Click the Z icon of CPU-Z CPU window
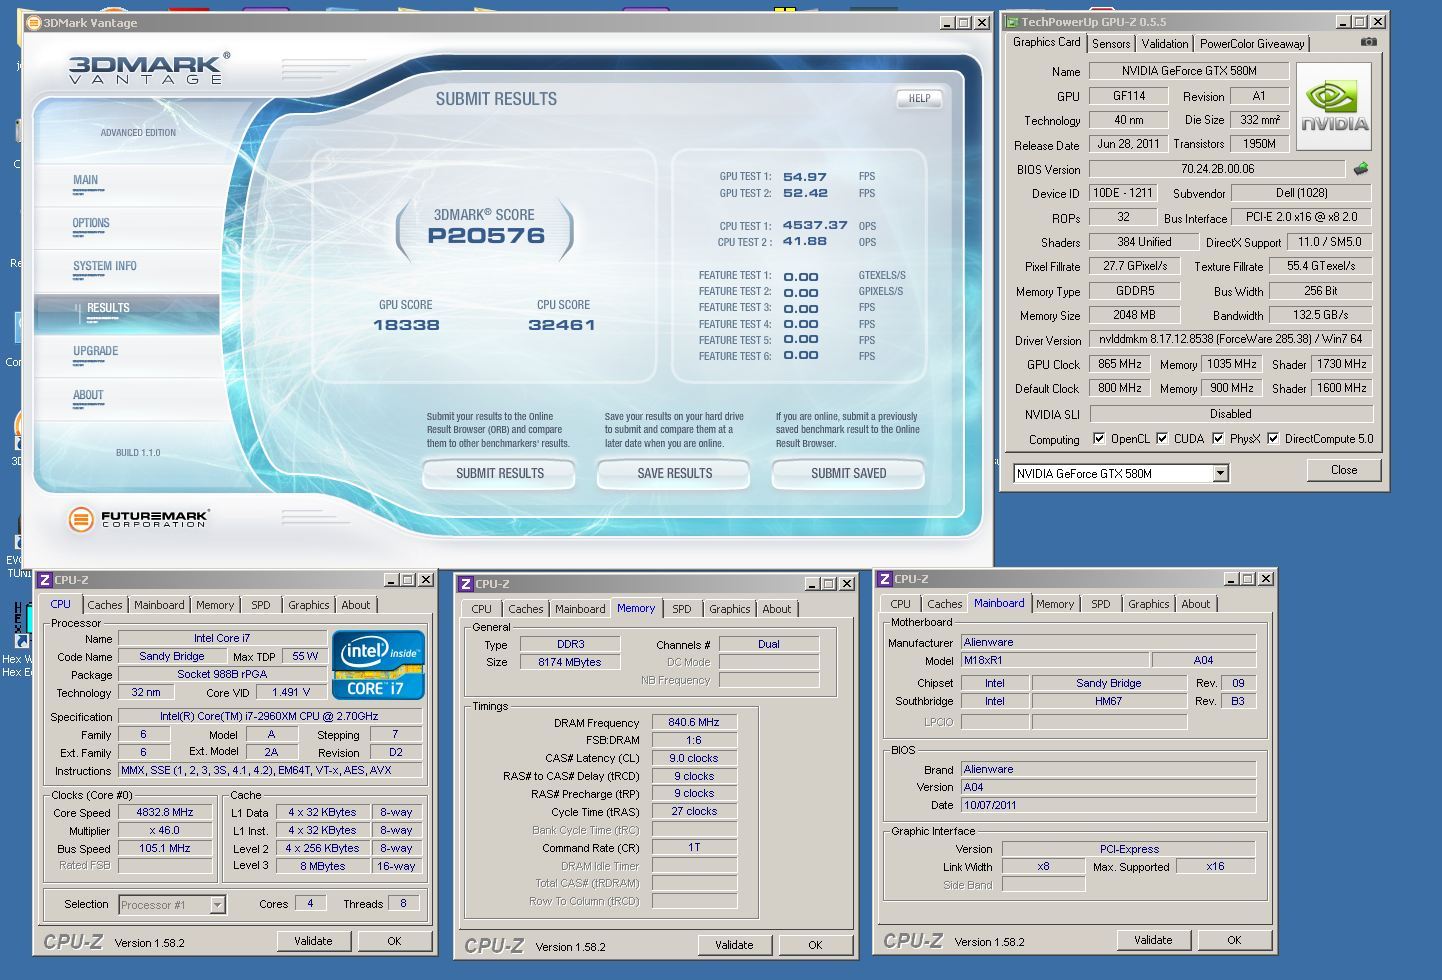1442x980 pixels. [x=44, y=580]
